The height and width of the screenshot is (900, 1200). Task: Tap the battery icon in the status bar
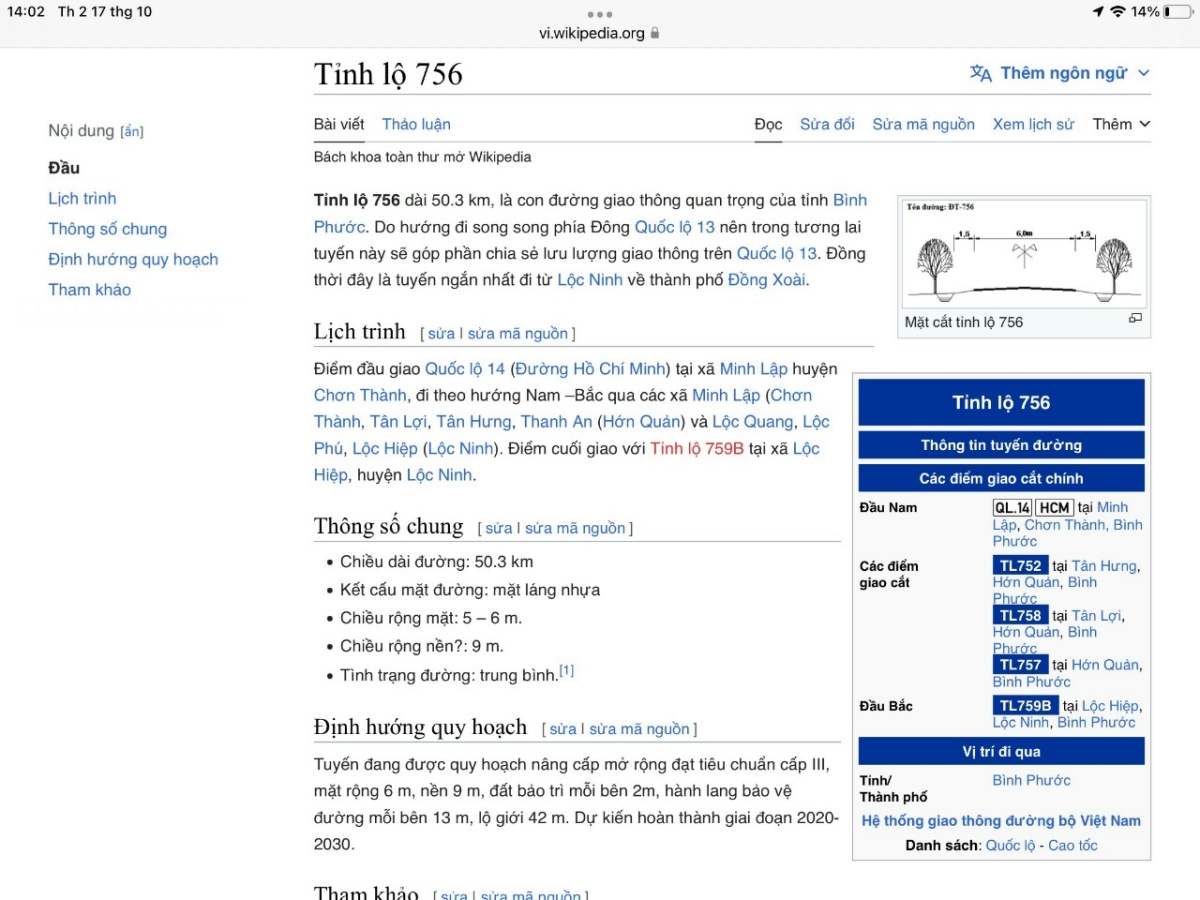click(x=1178, y=12)
